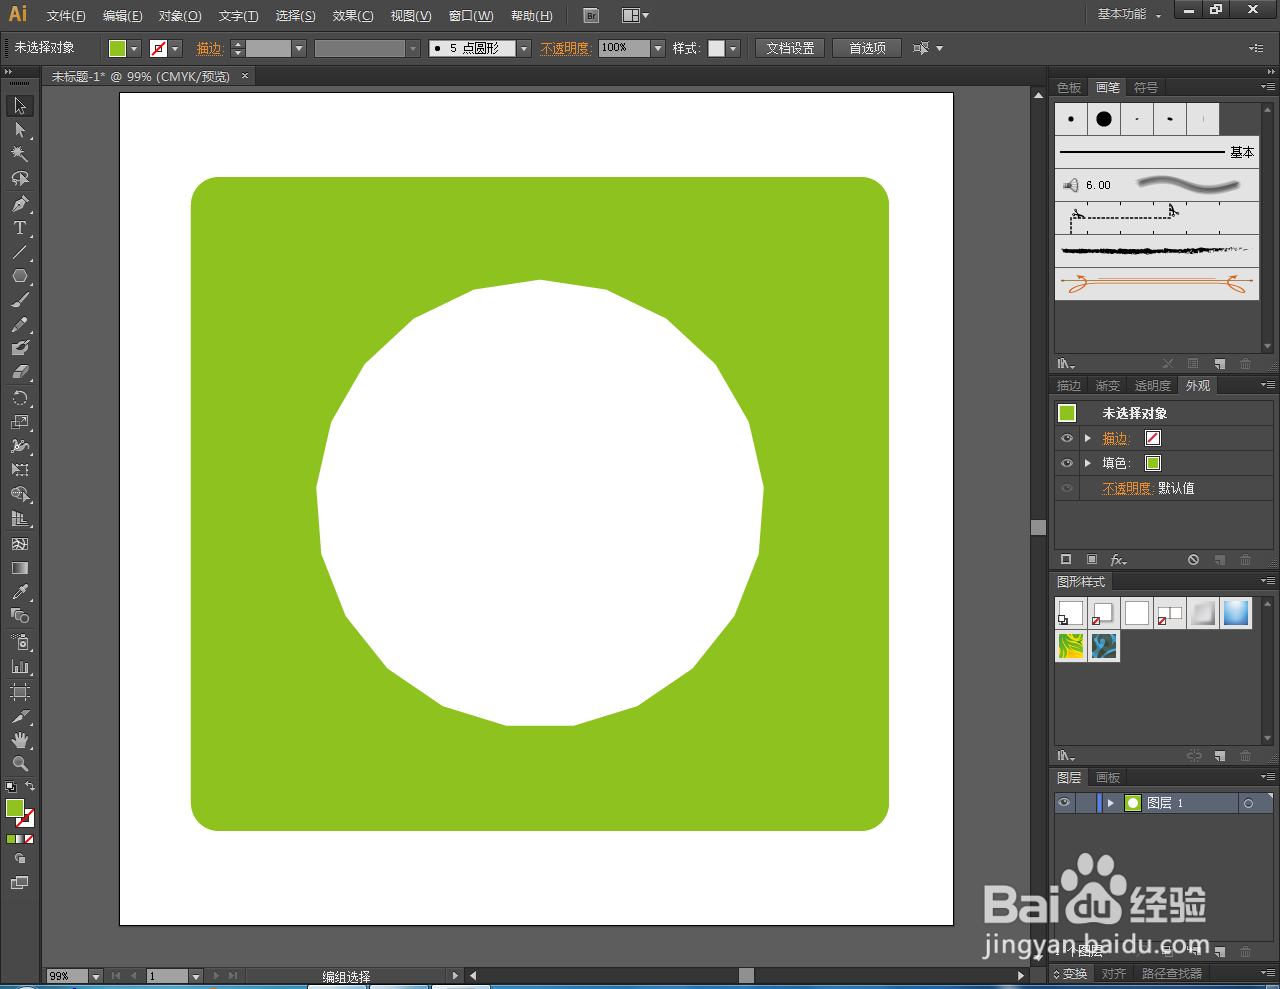Open the 对象(O) menu

180,16
